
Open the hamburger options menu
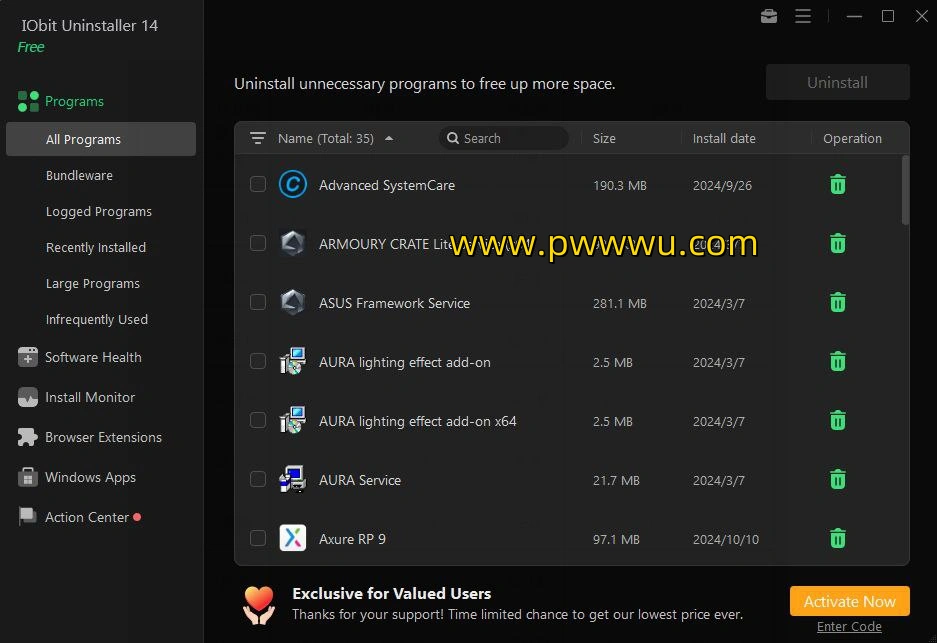(x=803, y=16)
